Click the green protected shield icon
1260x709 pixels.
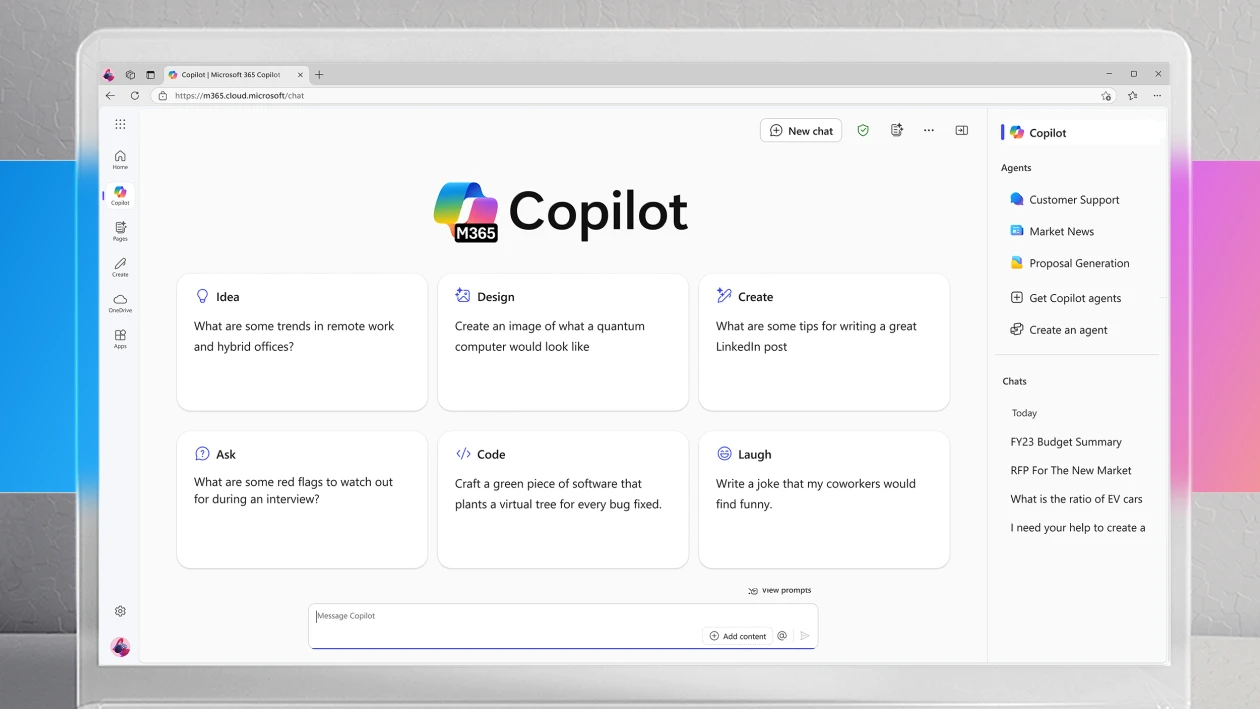(863, 130)
